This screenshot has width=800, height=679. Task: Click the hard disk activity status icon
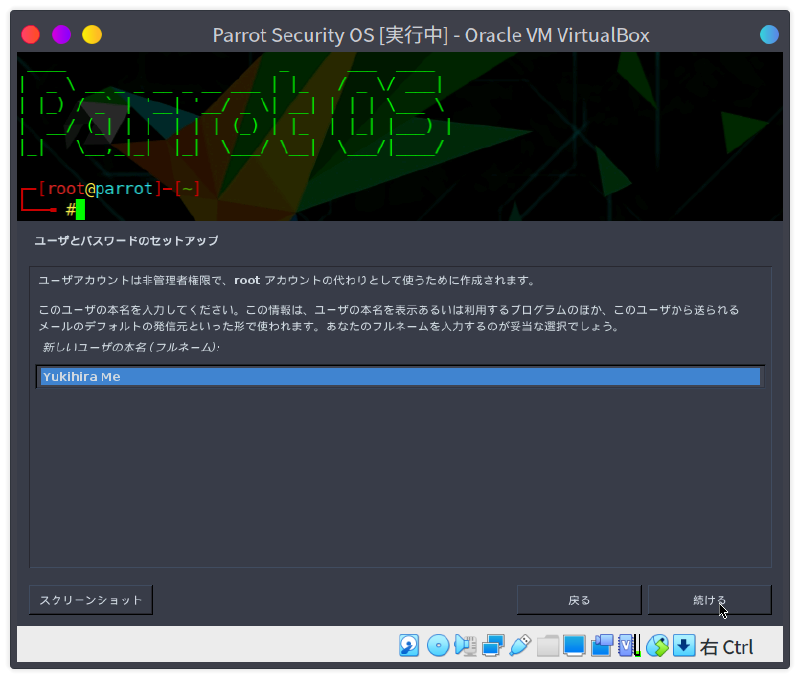pos(409,645)
